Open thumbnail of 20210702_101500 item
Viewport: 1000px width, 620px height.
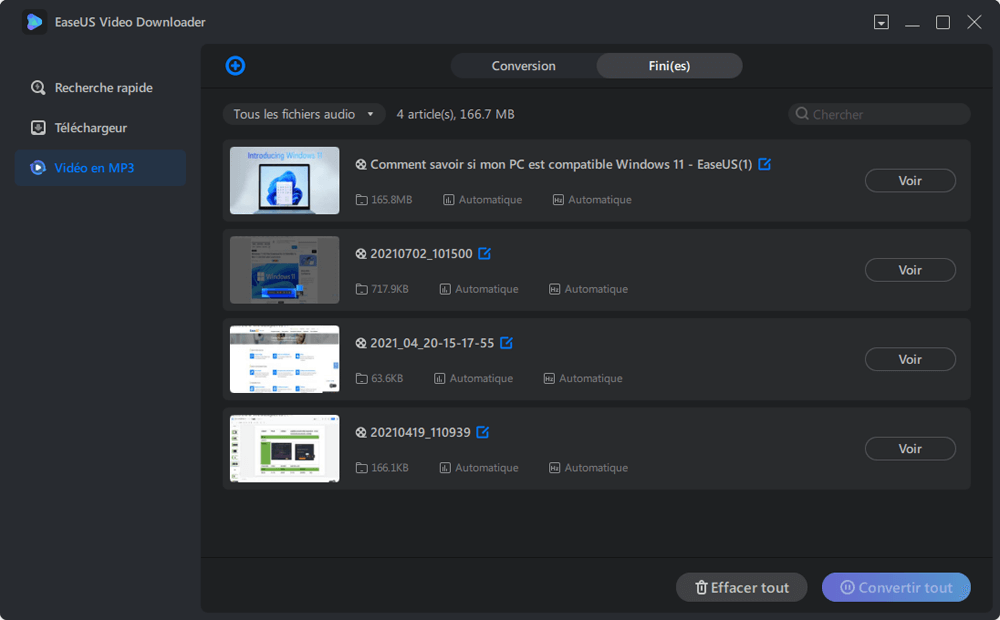click(284, 270)
